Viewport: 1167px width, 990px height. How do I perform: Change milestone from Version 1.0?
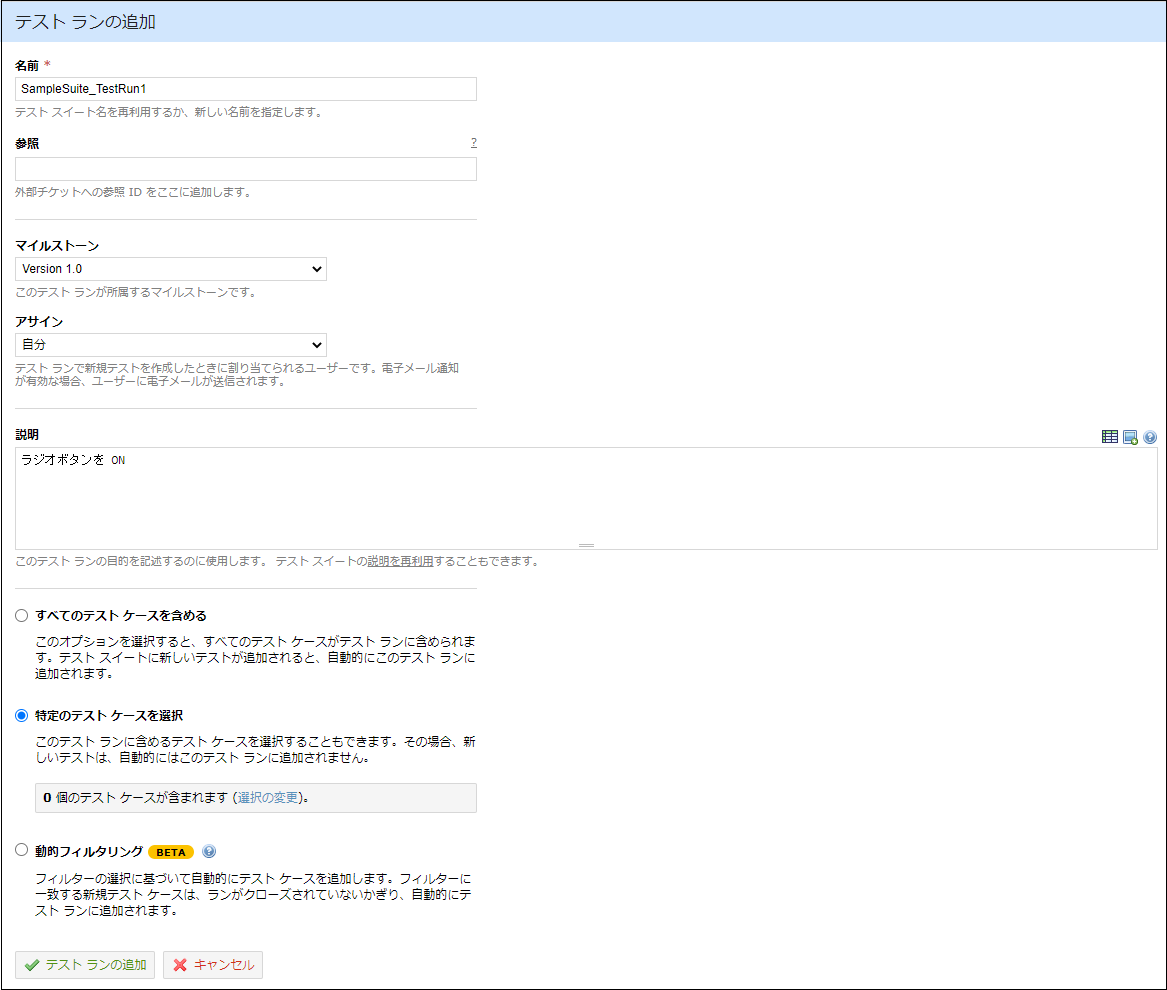(x=170, y=268)
